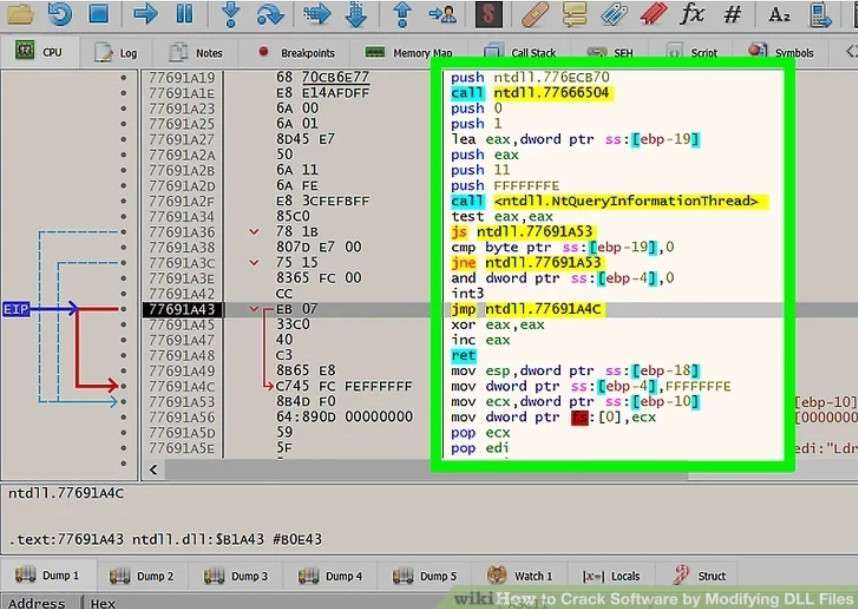Step over the next instruction
The image size is (858, 609).
(x=270, y=14)
